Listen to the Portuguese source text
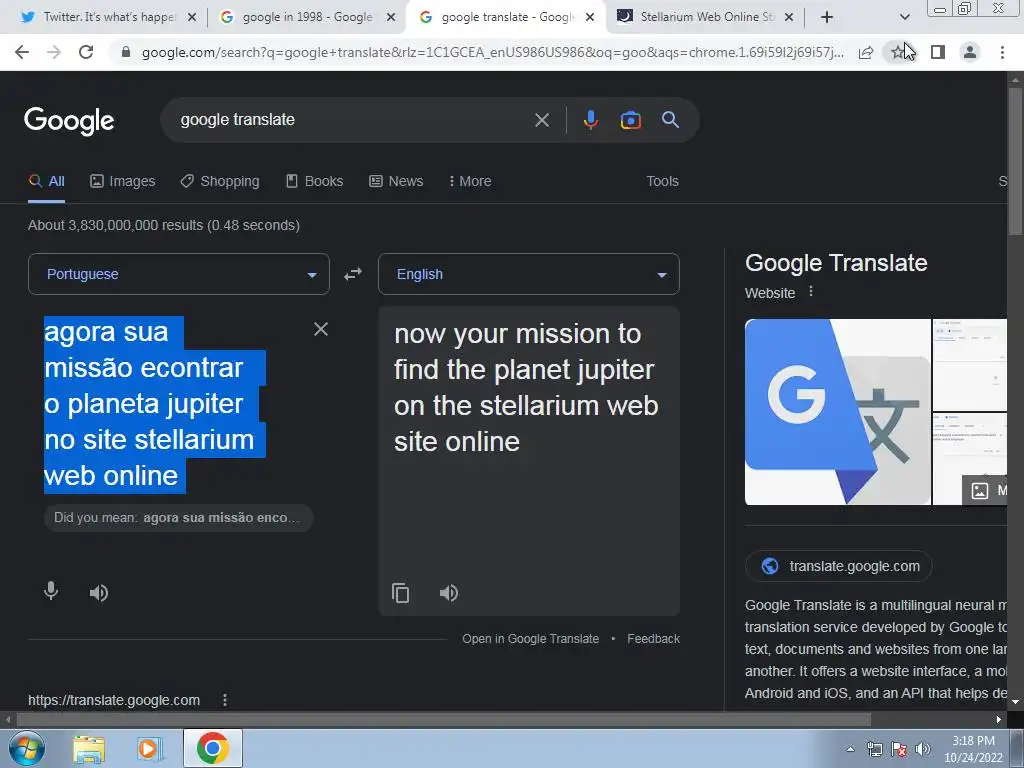1024x768 pixels. [x=99, y=593]
